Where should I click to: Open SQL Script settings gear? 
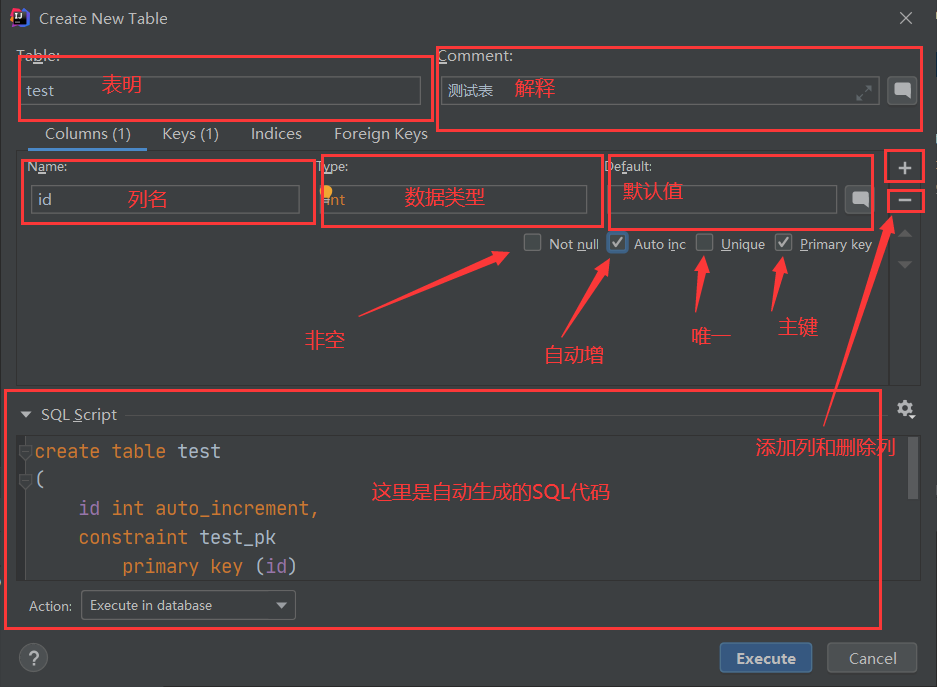[x=905, y=409]
